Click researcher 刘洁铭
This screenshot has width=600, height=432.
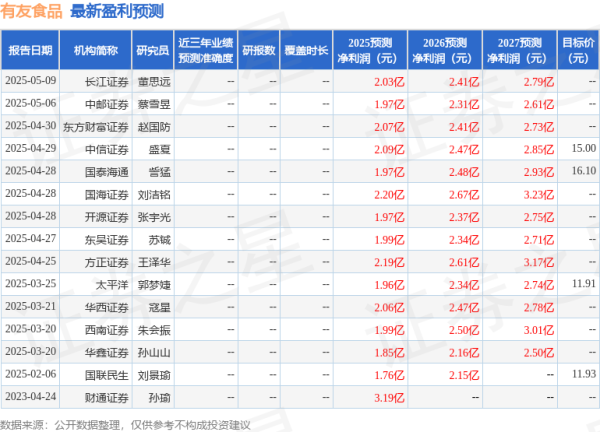[x=154, y=194]
